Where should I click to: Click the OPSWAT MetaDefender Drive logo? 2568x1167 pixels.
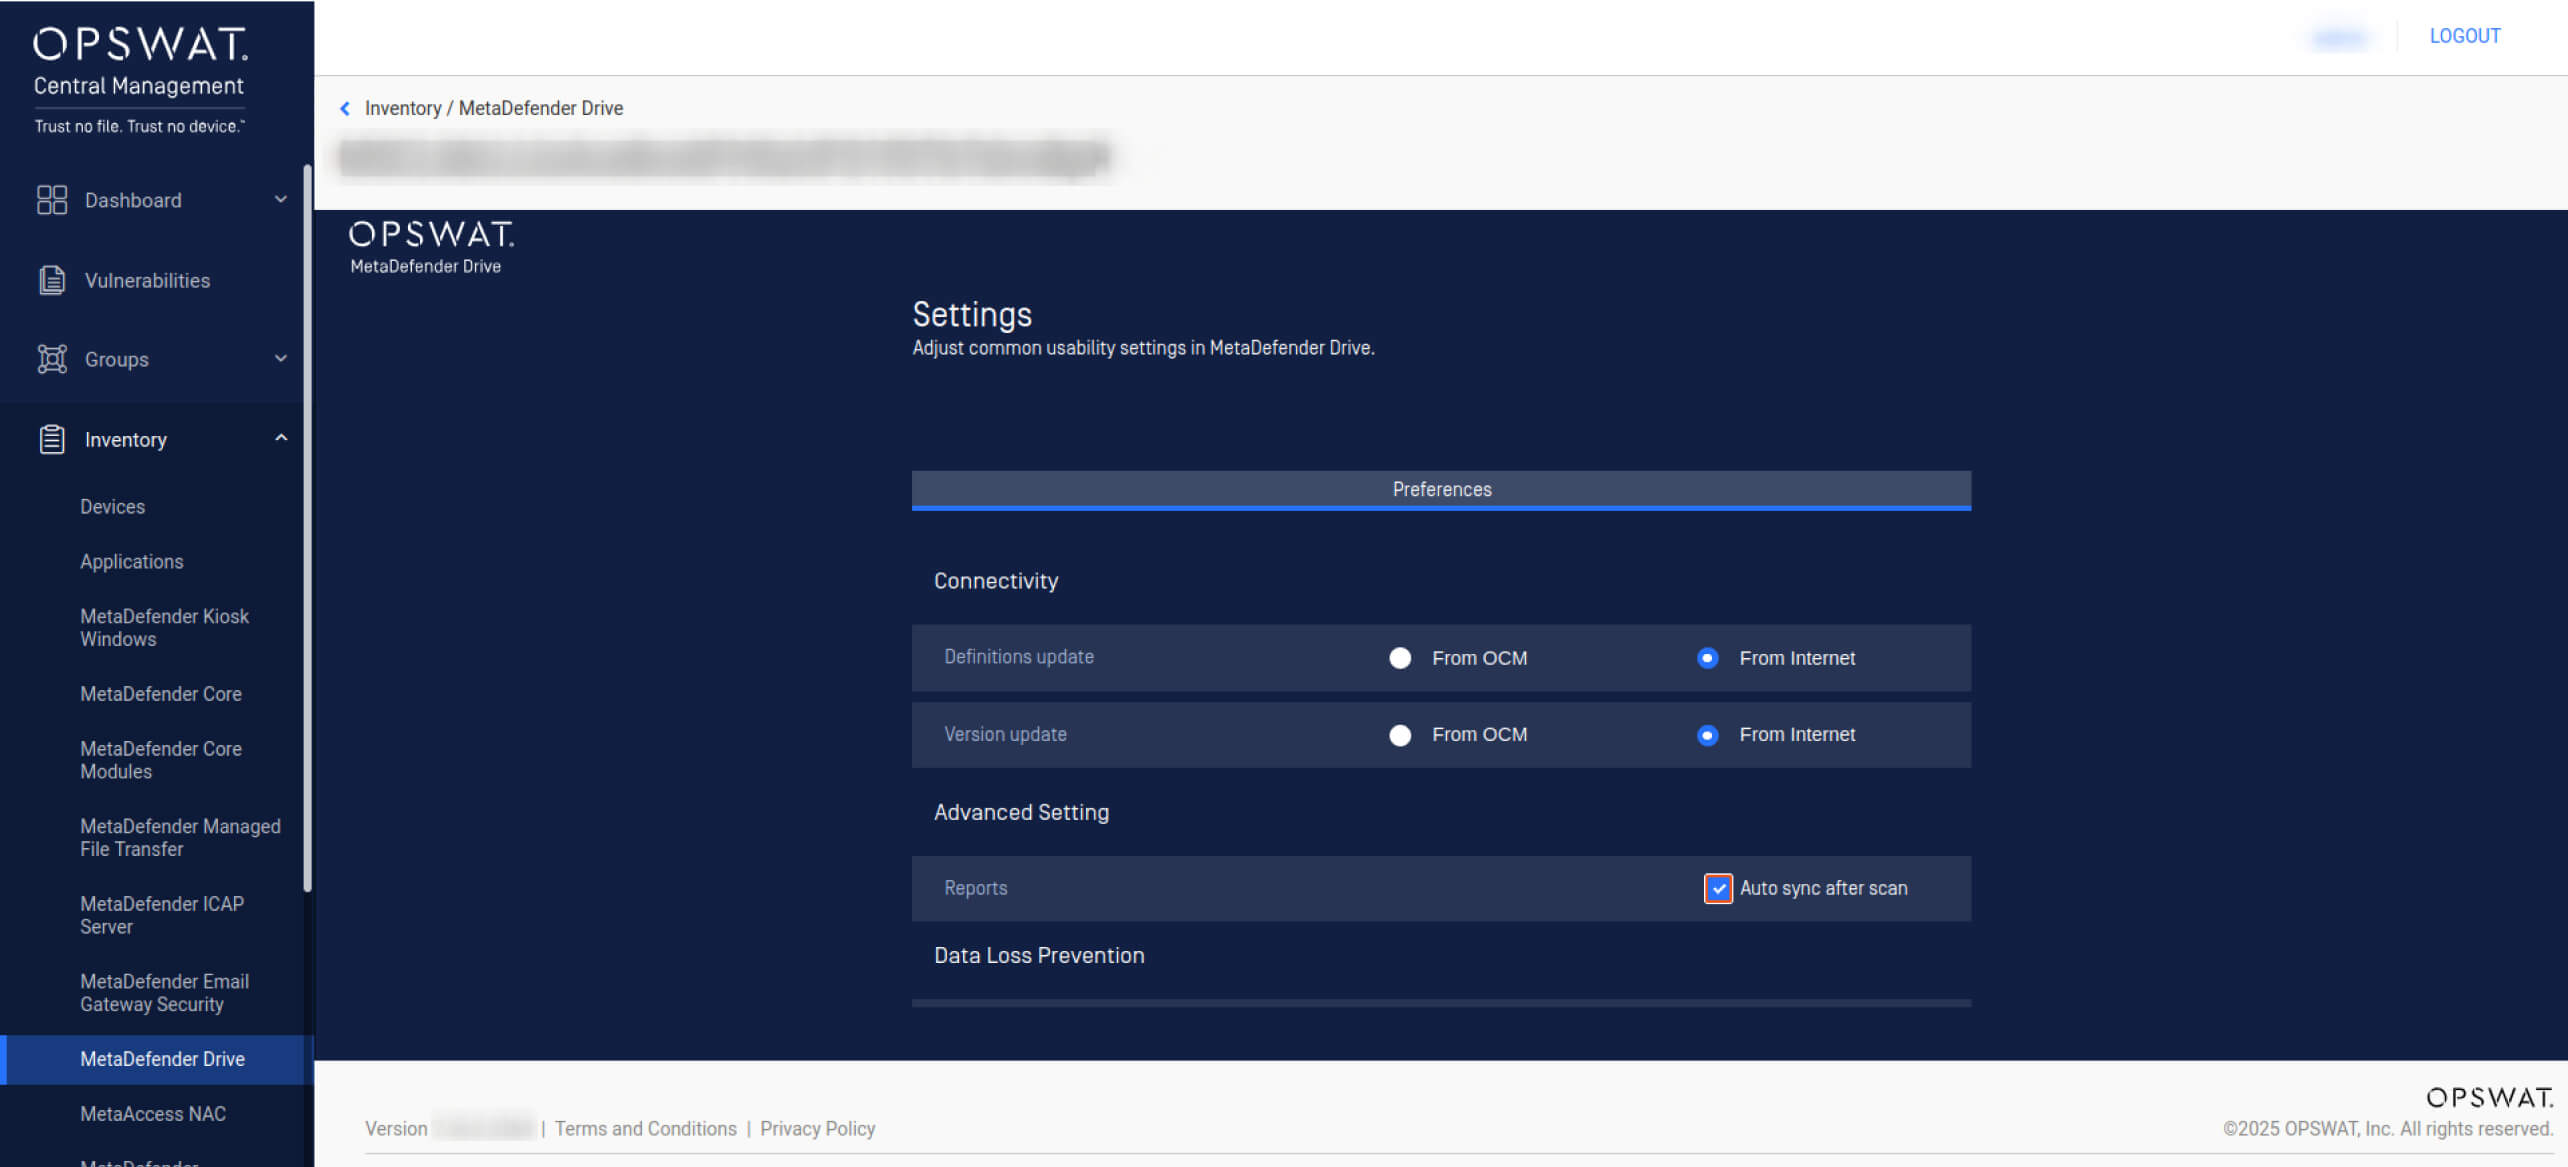pyautogui.click(x=430, y=246)
